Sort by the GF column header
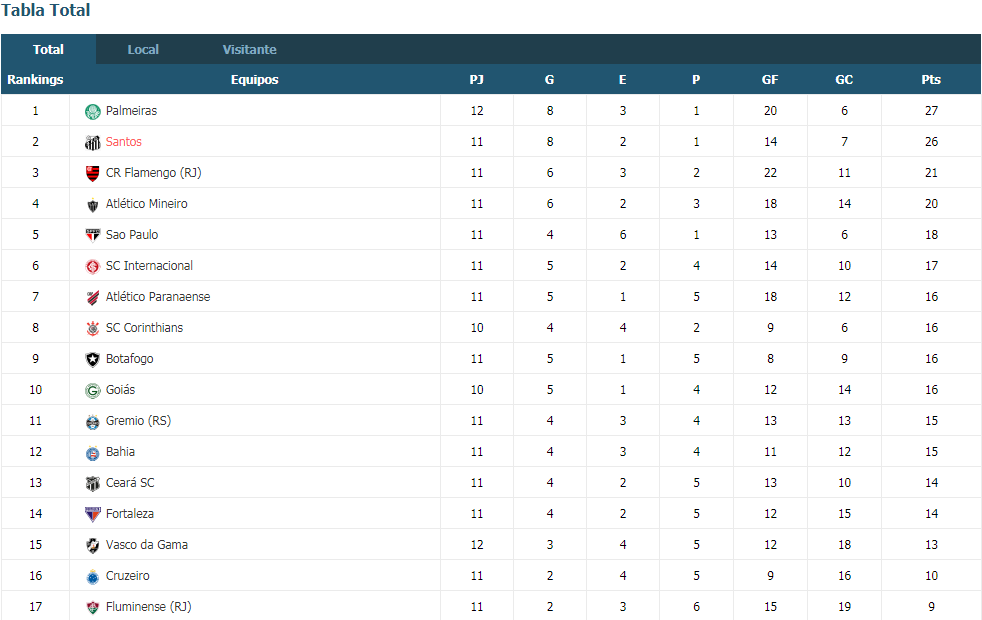The width and height of the screenshot is (982, 620). click(770, 80)
